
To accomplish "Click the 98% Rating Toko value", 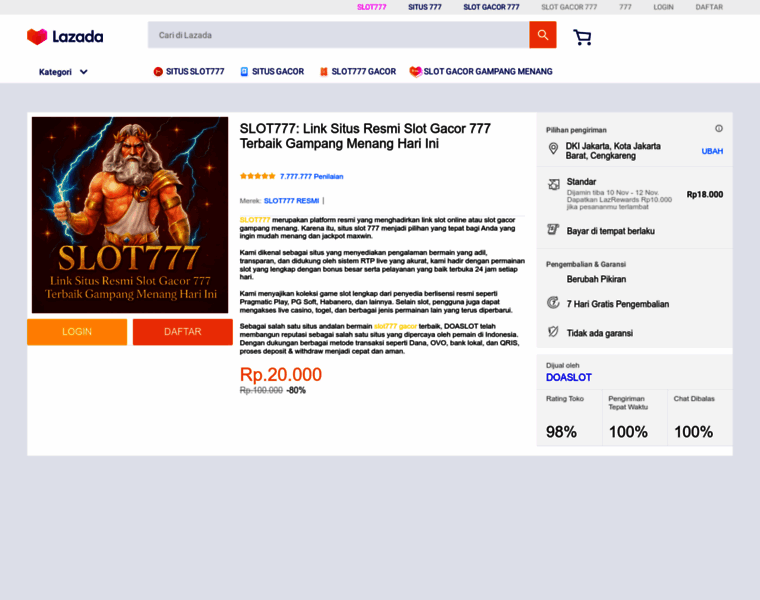I will pos(561,432).
